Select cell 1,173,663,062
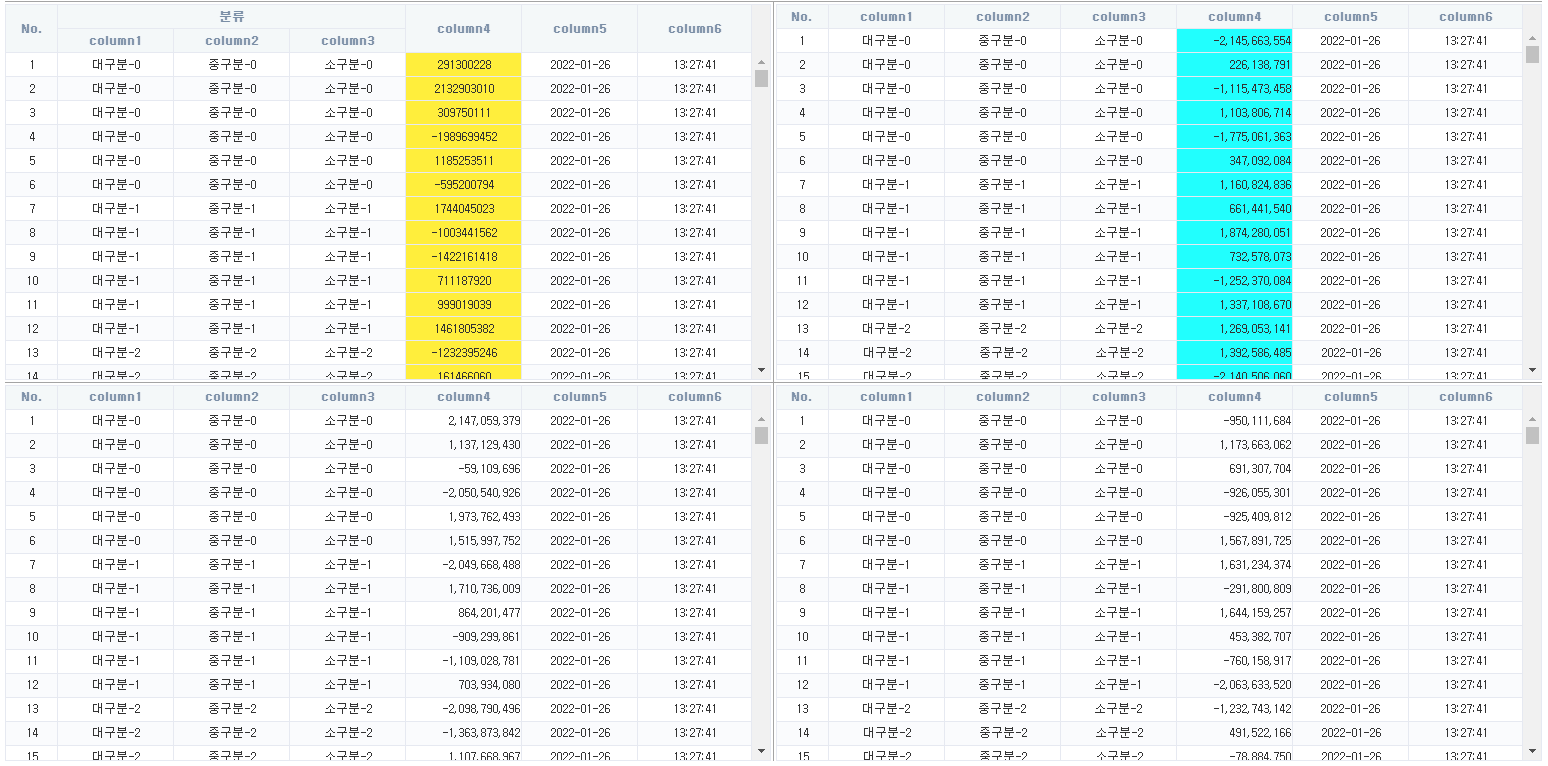The width and height of the screenshot is (1548, 766). coord(1235,445)
